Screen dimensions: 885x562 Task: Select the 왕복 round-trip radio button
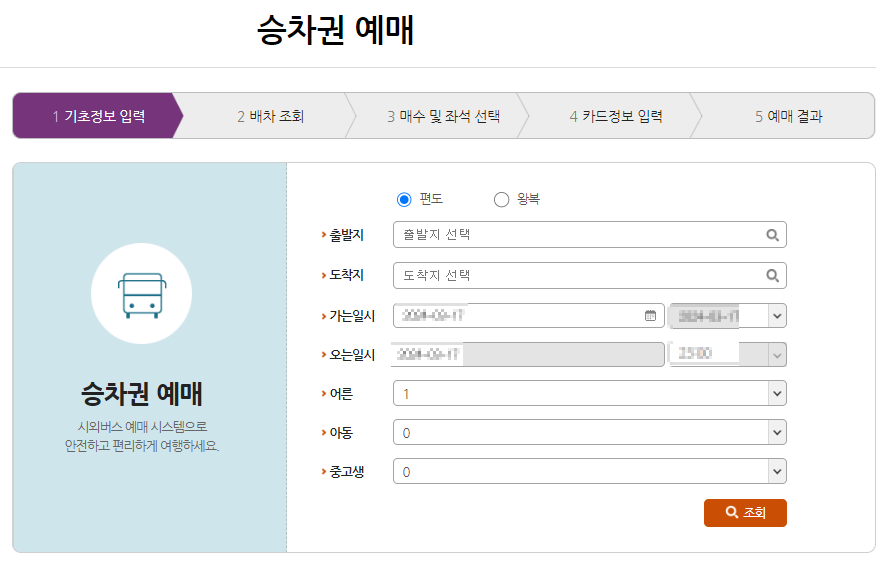click(501, 200)
